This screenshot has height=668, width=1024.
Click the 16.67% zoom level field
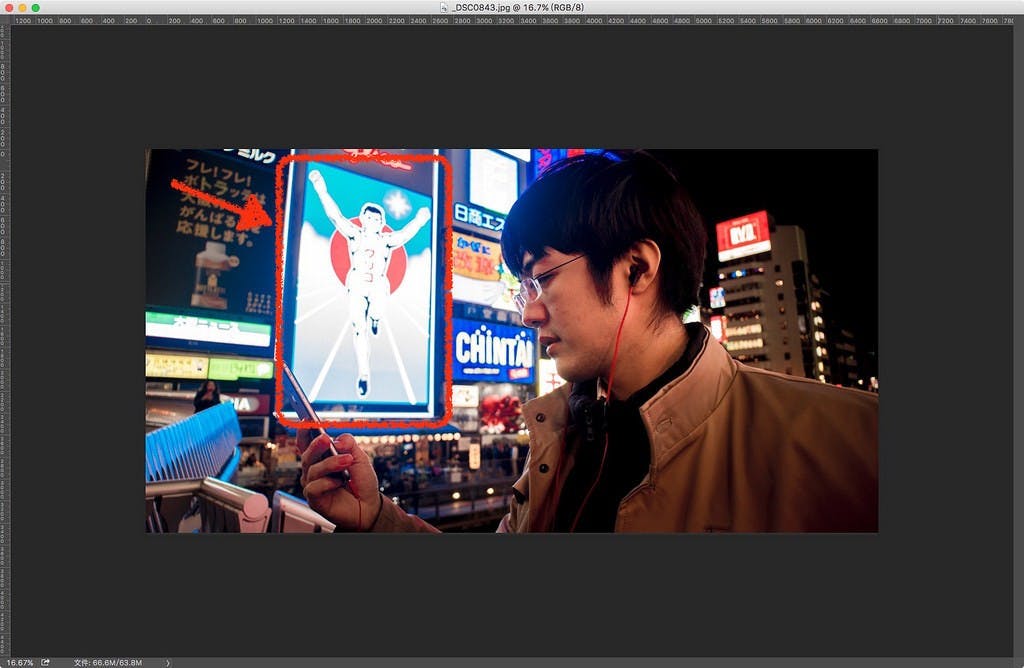coord(18,662)
